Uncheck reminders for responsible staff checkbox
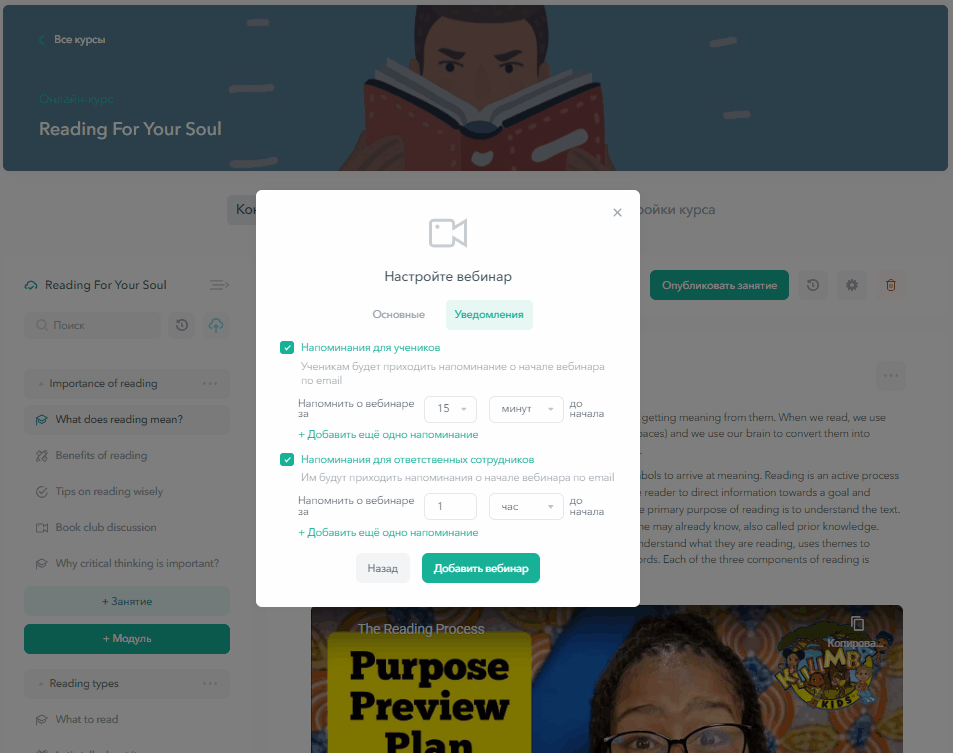 (287, 459)
